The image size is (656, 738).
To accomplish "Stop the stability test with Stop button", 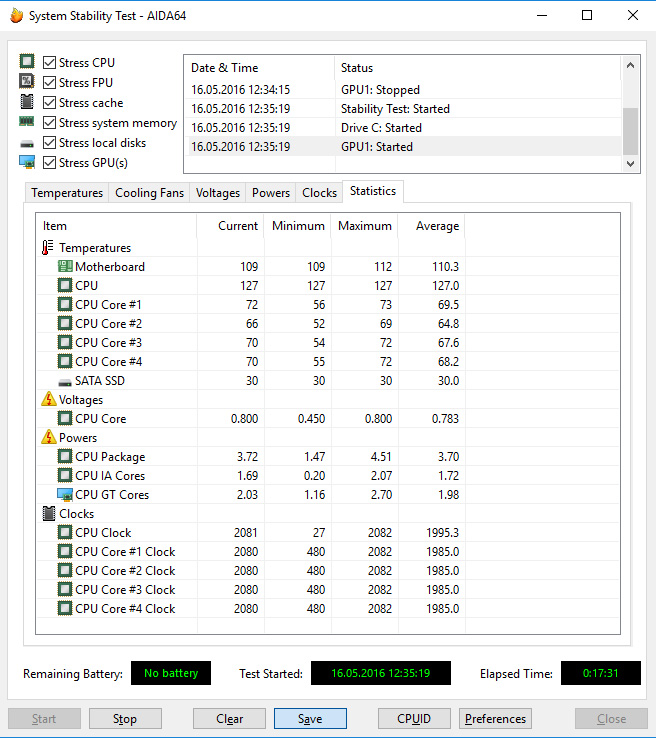I will tap(125, 719).
